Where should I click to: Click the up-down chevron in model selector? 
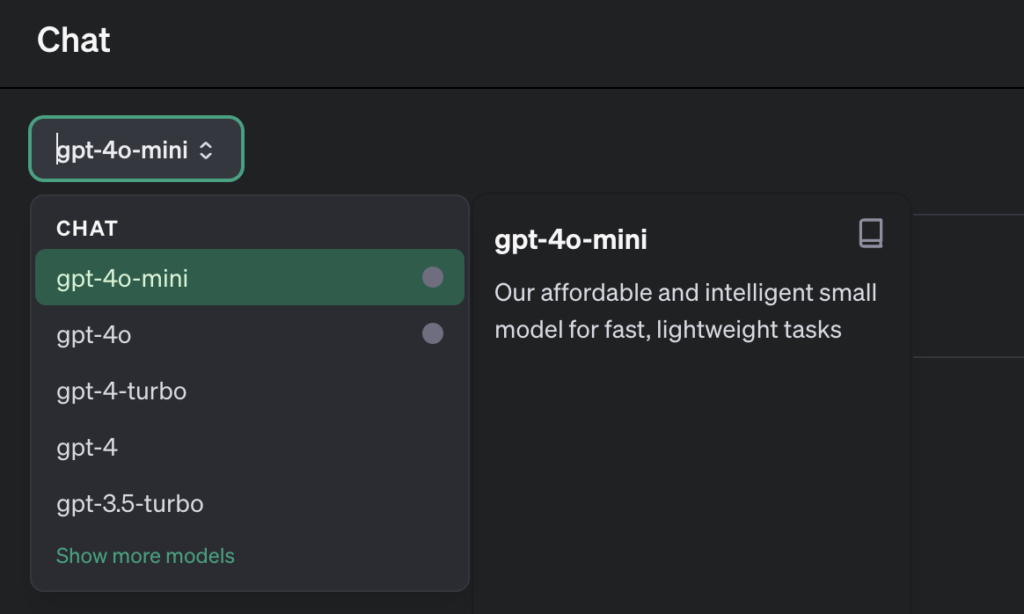pyautogui.click(x=206, y=150)
